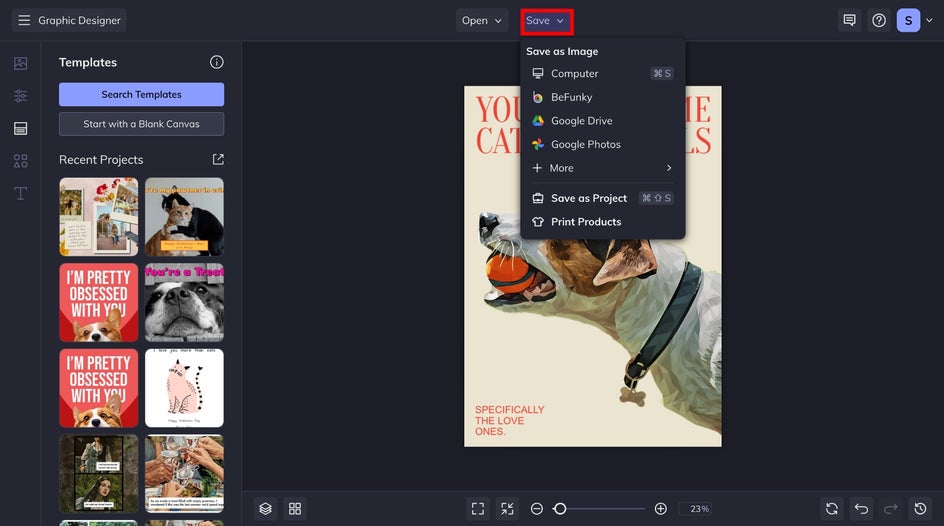Click the Layers icon in bottom bar

[265, 509]
